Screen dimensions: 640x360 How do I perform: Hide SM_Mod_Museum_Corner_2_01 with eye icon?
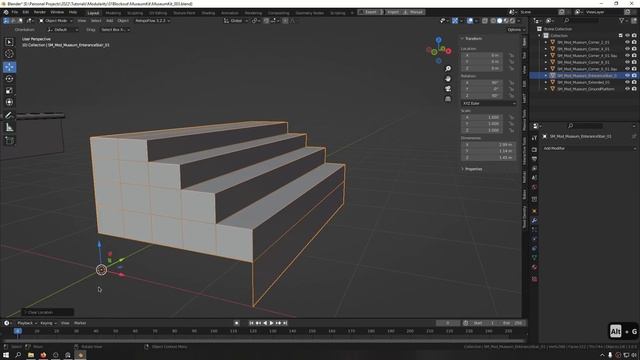tap(627, 42)
